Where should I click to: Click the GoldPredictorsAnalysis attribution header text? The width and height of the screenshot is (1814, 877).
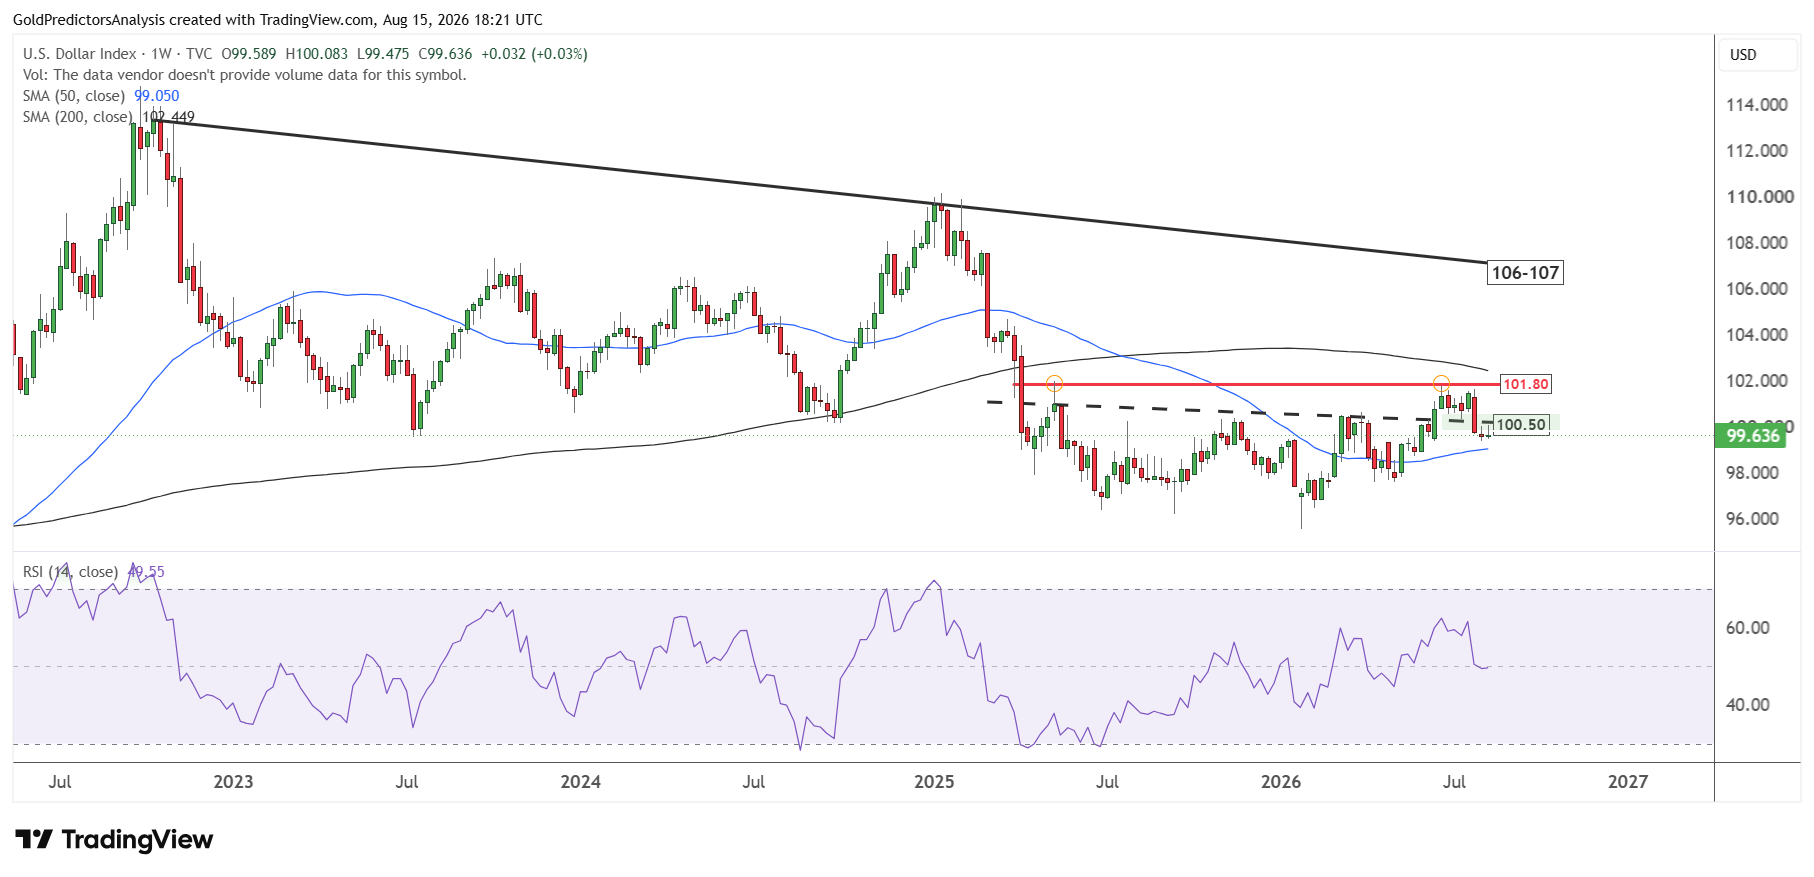point(278,20)
